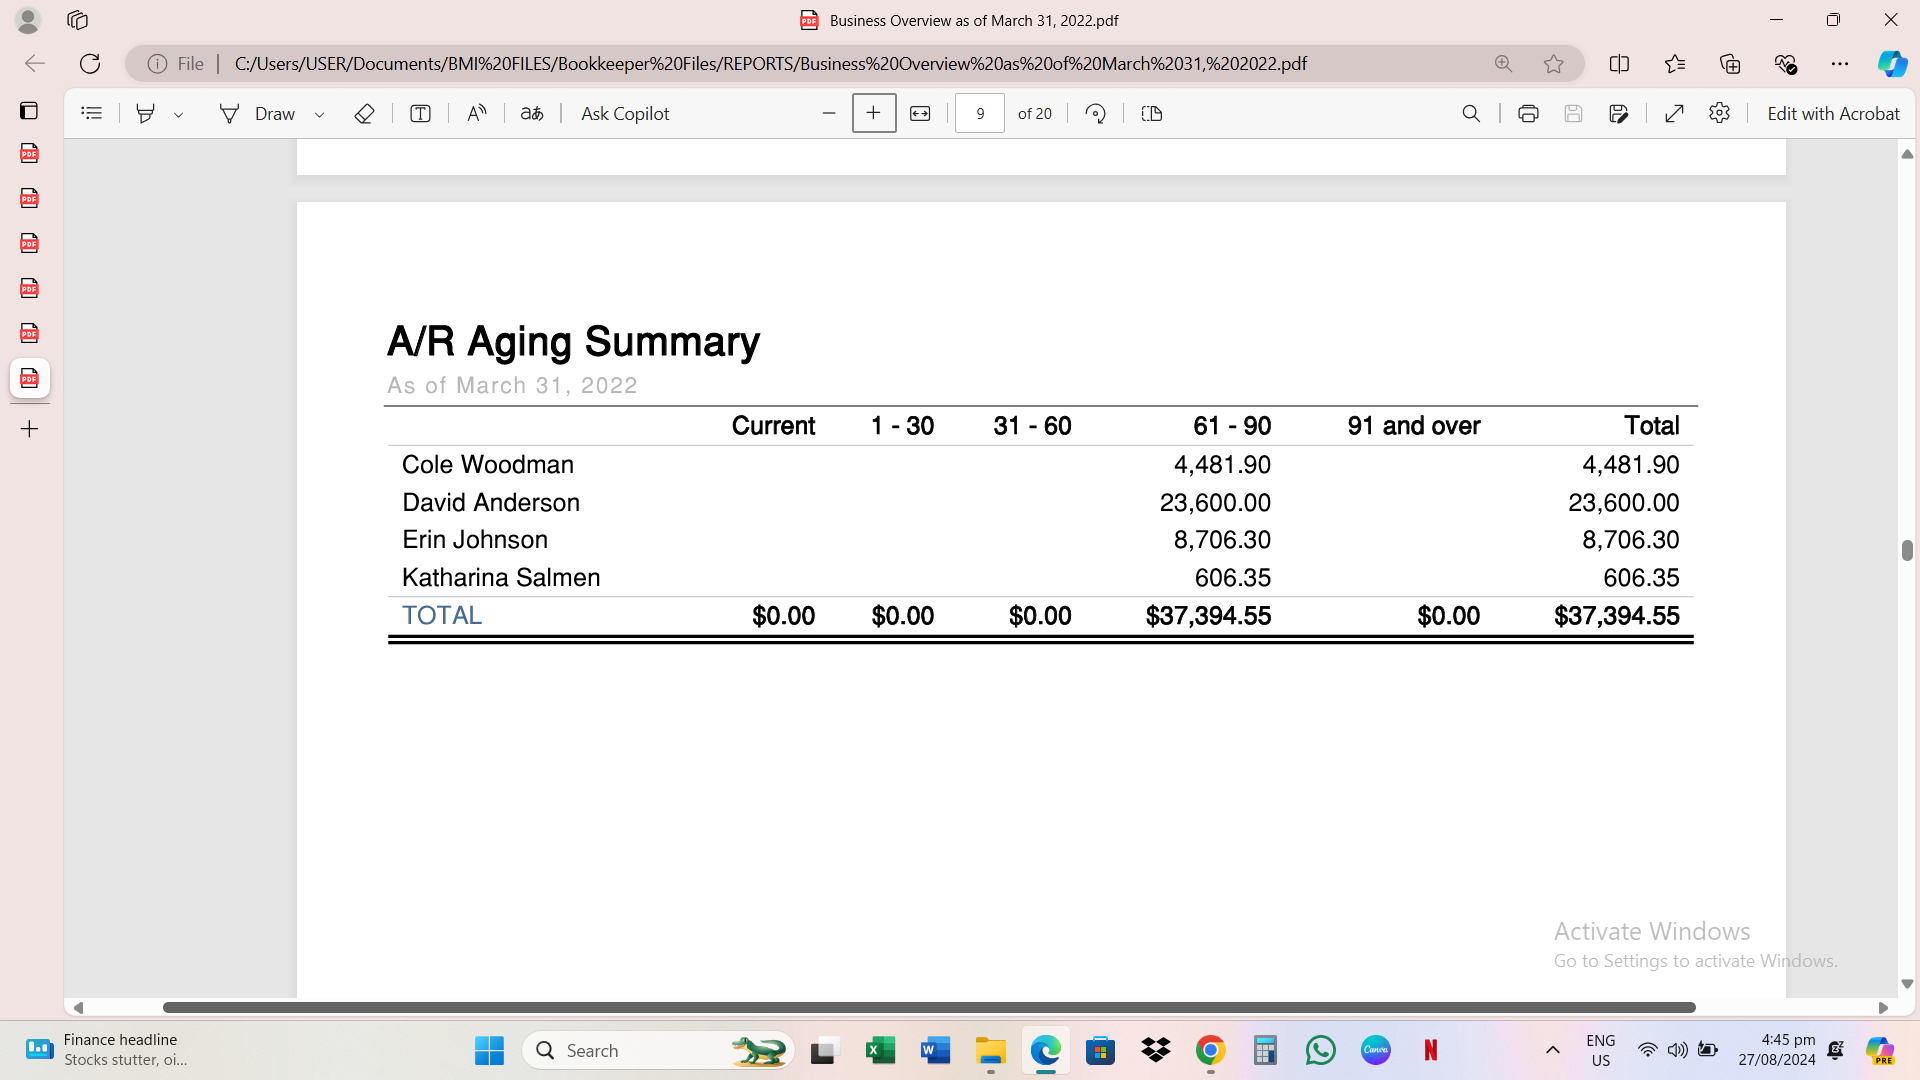Screen dimensions: 1920x1080
Task: Select the Highlight tool
Action: [x=146, y=114]
